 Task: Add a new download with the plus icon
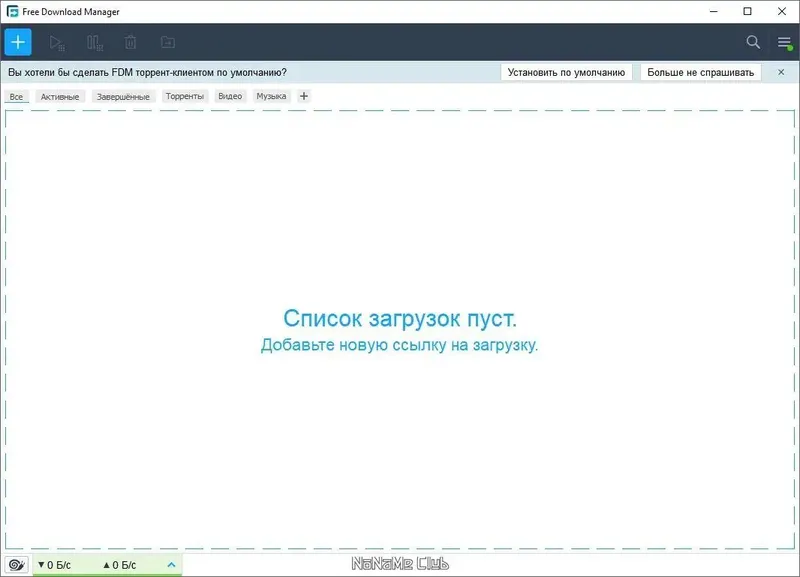click(17, 42)
